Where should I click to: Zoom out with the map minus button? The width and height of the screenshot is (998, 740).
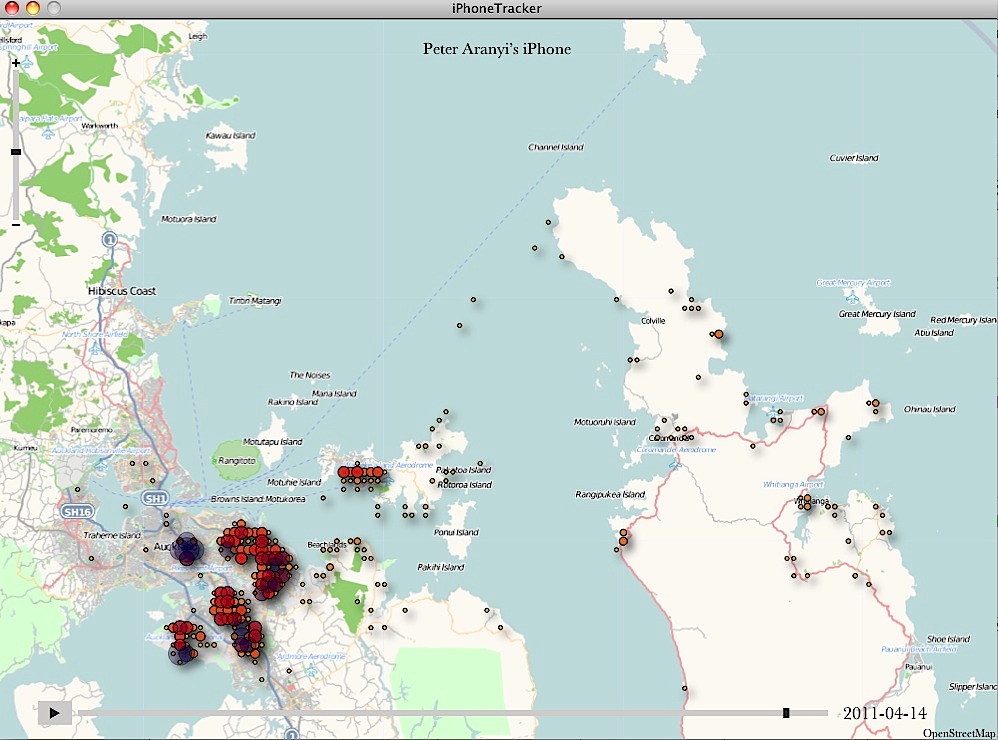(16, 225)
